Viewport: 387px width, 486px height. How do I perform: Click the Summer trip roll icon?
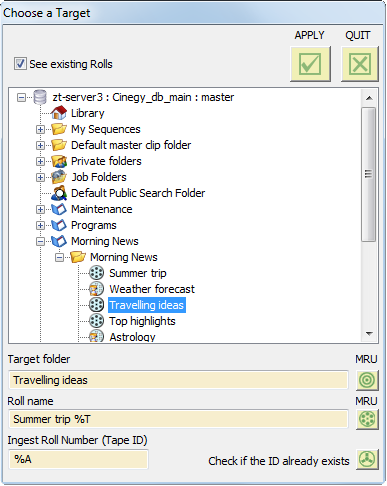(97, 273)
